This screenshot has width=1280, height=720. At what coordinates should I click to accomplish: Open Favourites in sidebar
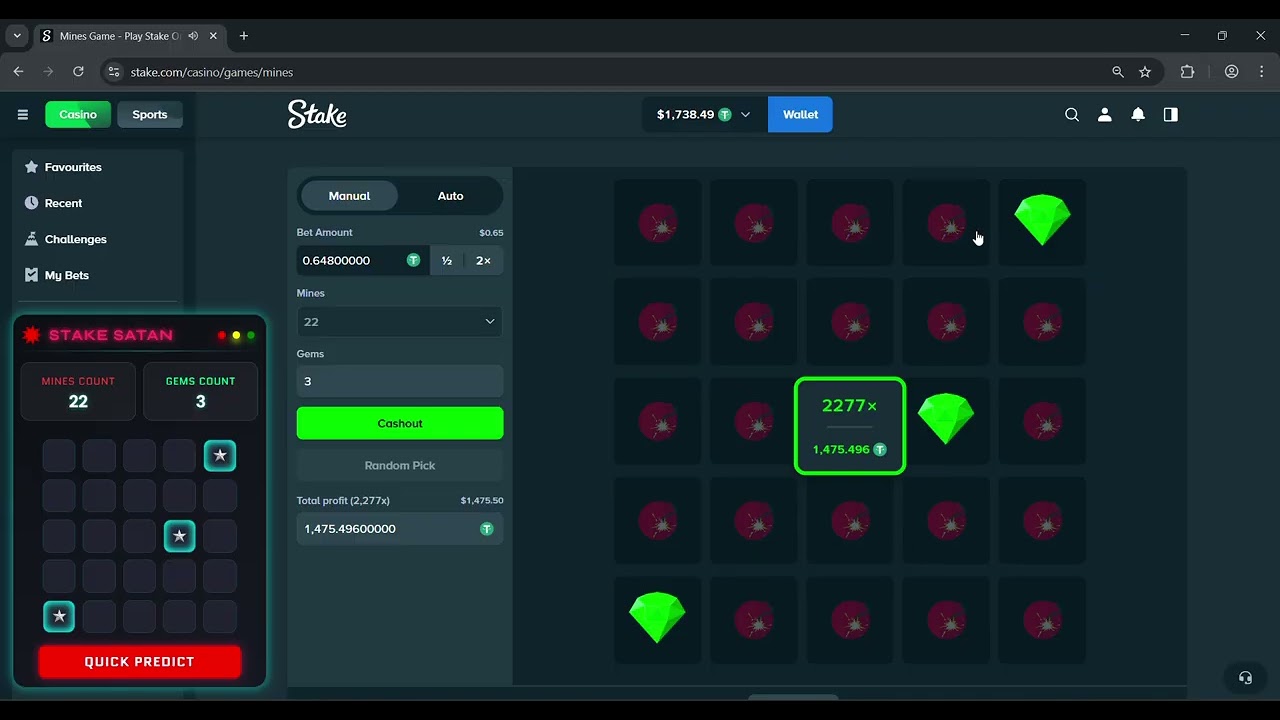click(x=98, y=167)
